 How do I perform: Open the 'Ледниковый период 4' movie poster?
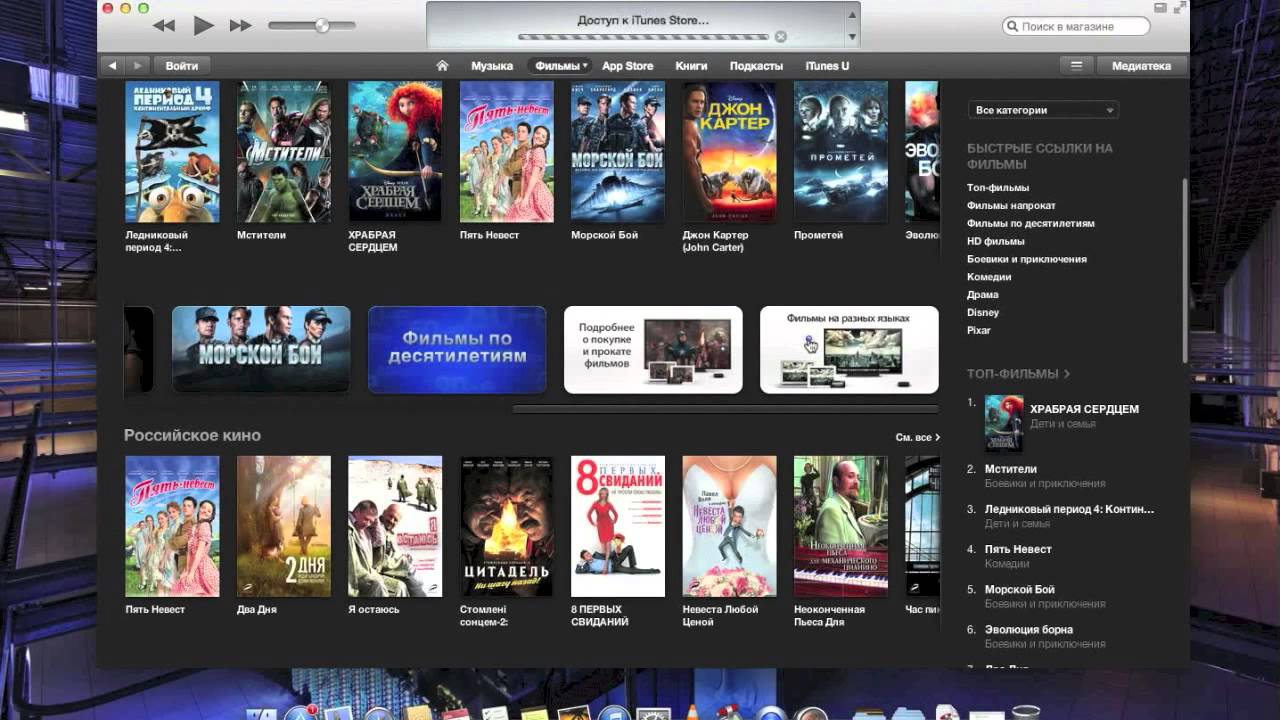[172, 152]
